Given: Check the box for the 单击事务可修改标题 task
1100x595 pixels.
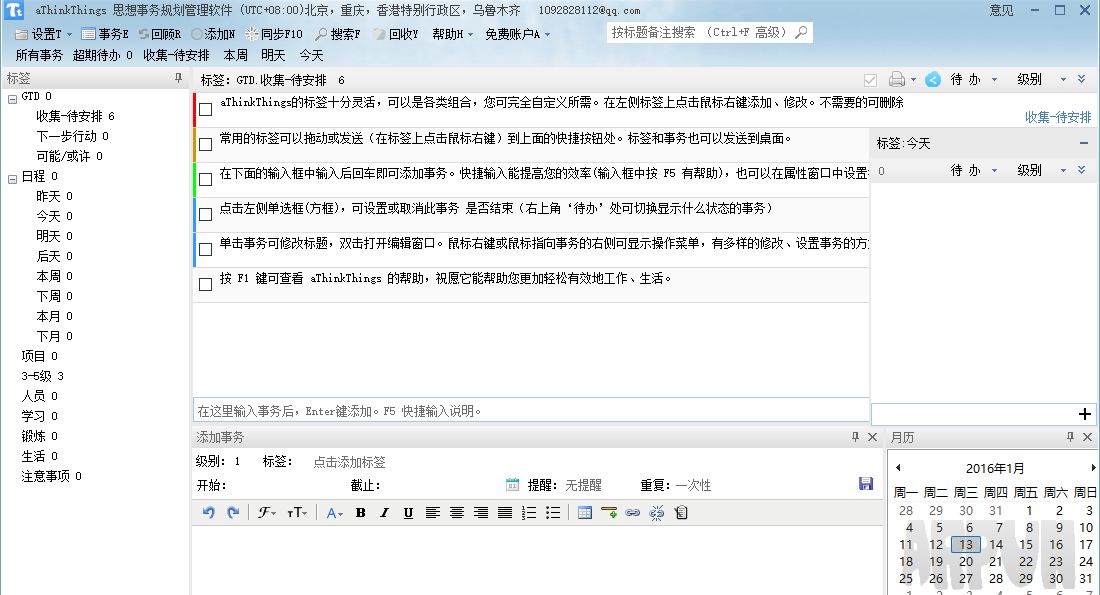Looking at the screenshot, I should tap(206, 249).
